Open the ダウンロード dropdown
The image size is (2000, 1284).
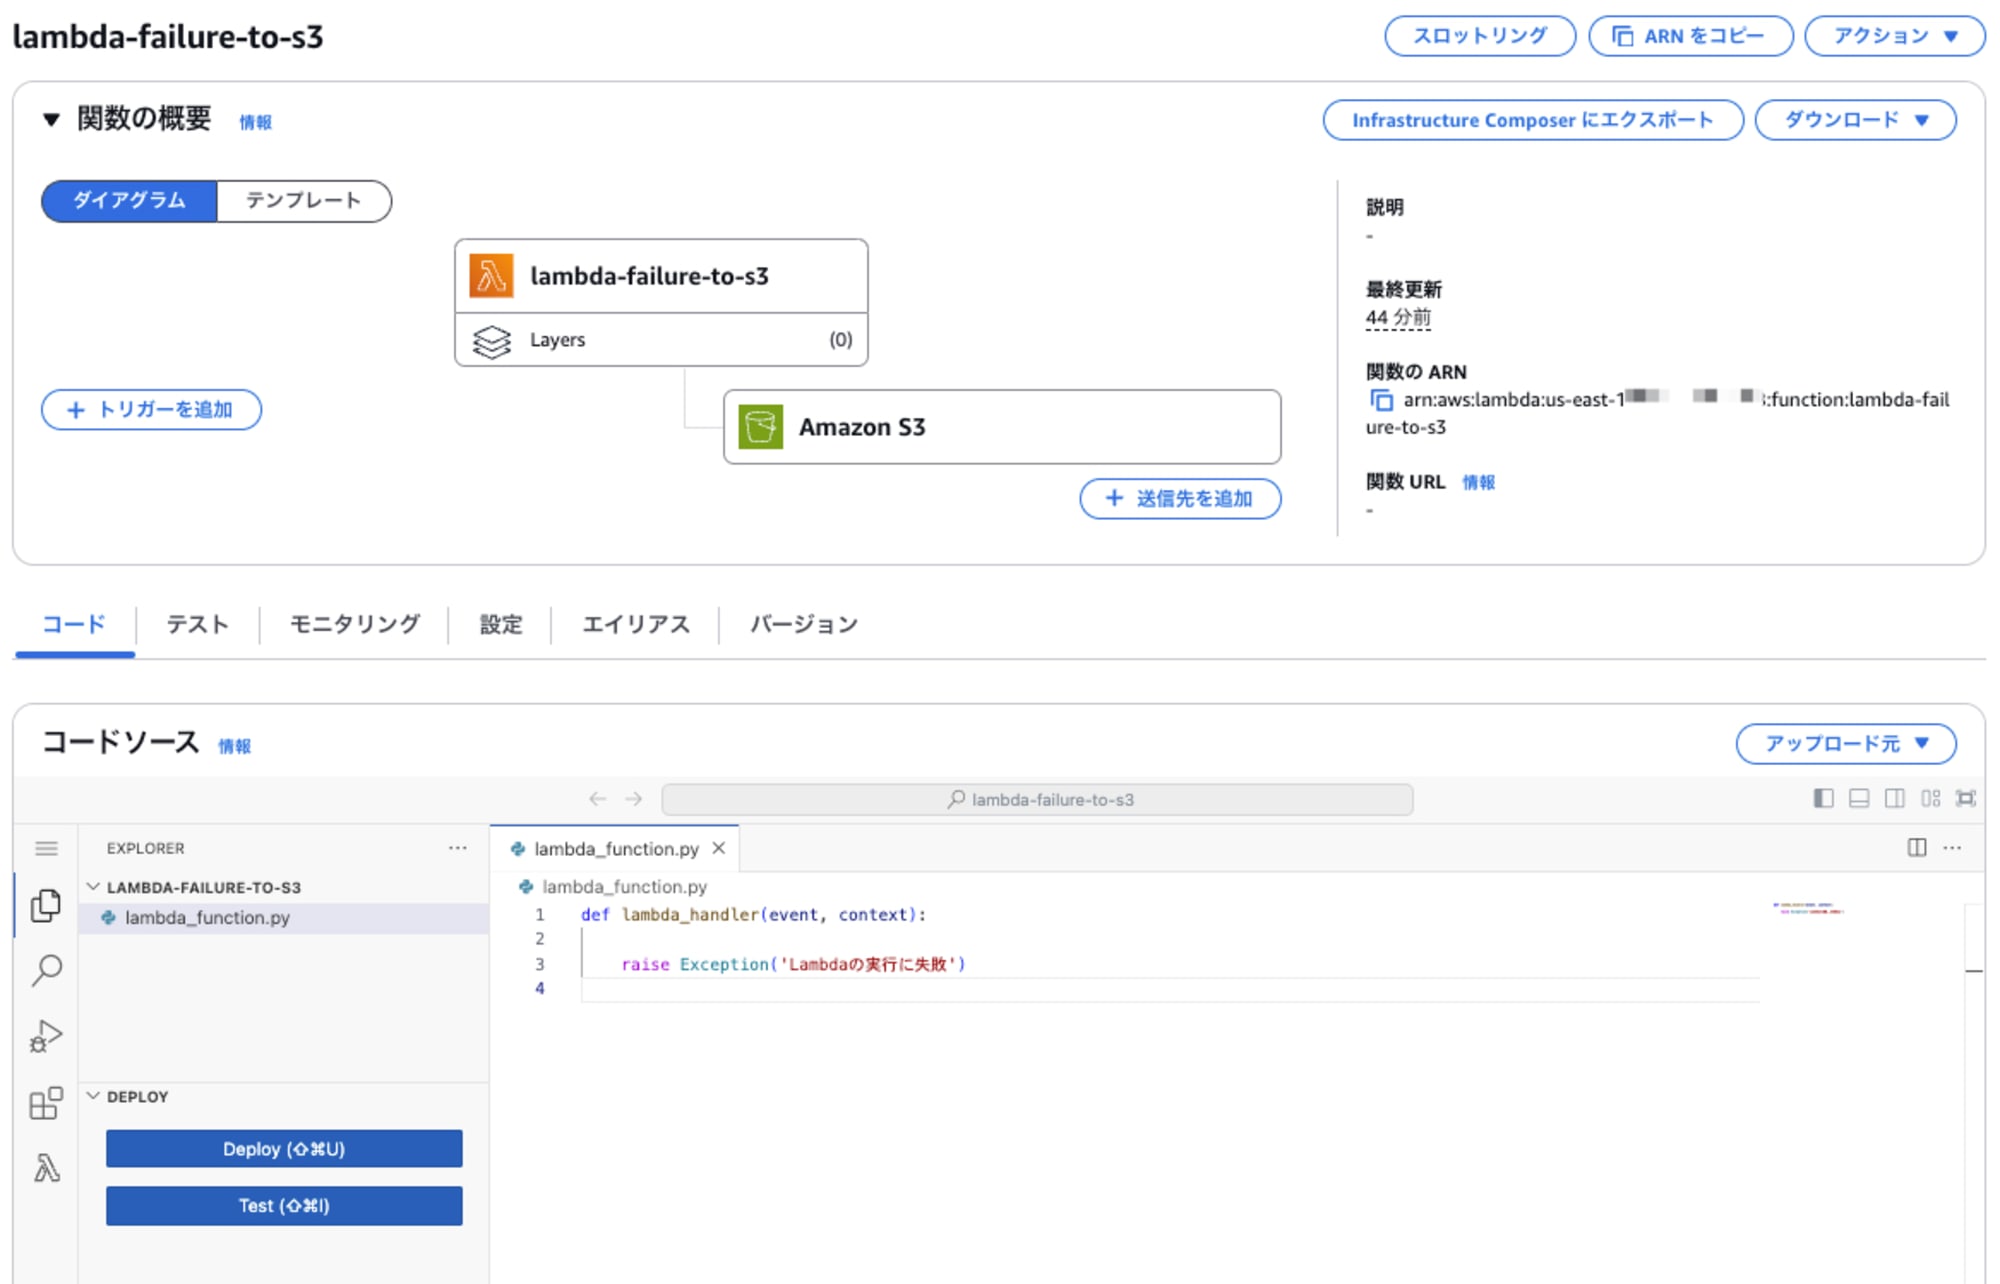coord(1855,120)
